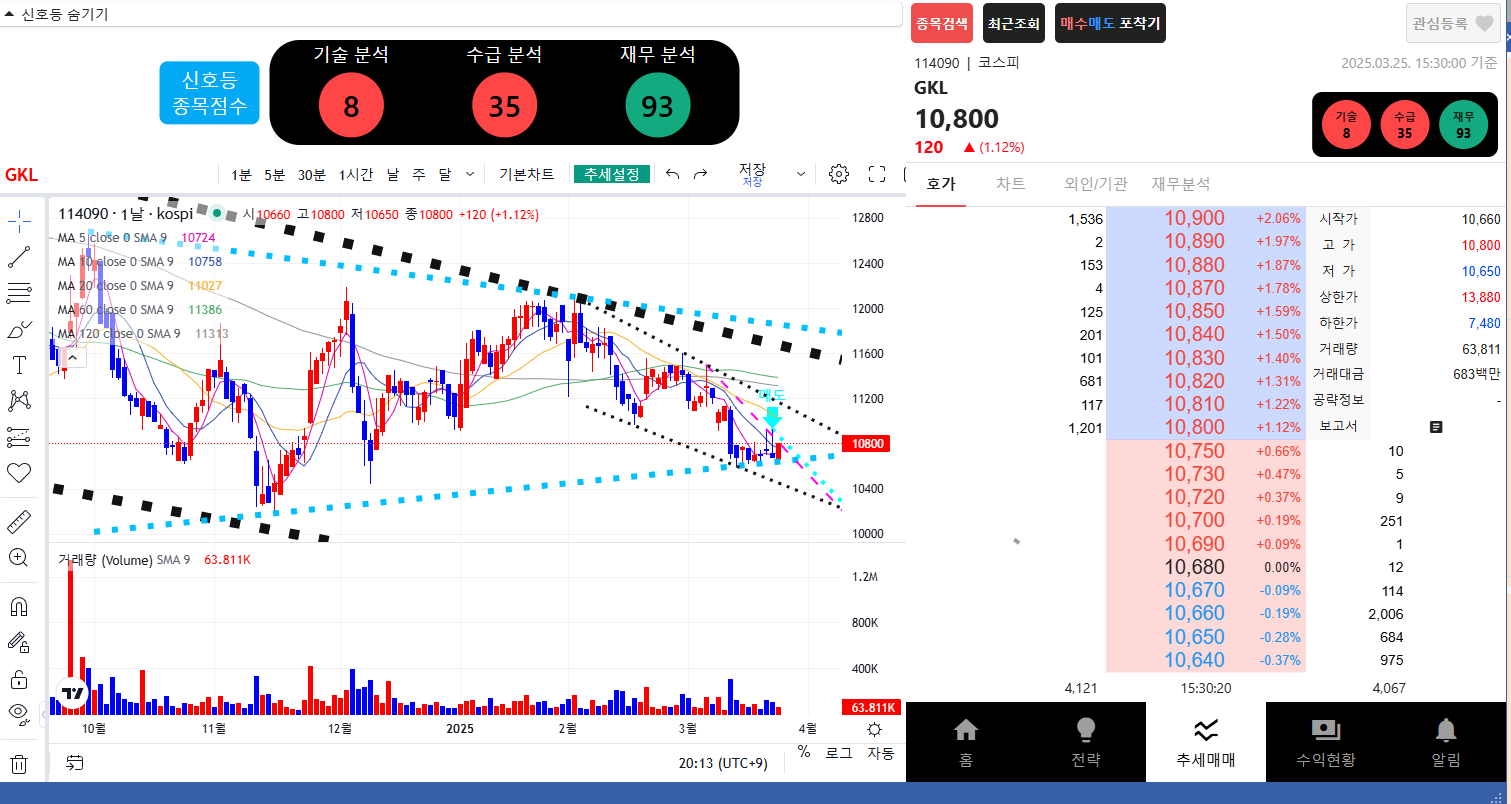Viewport: 1511px width, 804px height.
Task: Switch to the 외인/기관 tab
Action: click(1095, 184)
